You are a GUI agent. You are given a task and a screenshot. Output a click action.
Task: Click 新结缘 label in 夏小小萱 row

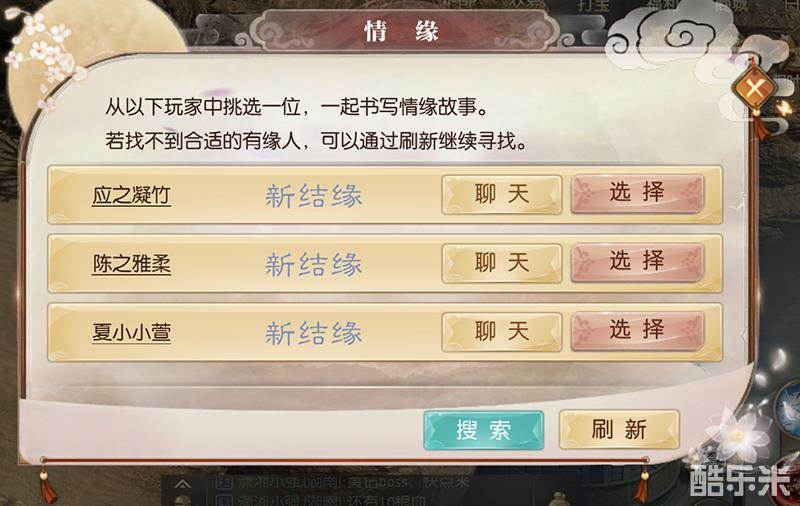click(313, 334)
